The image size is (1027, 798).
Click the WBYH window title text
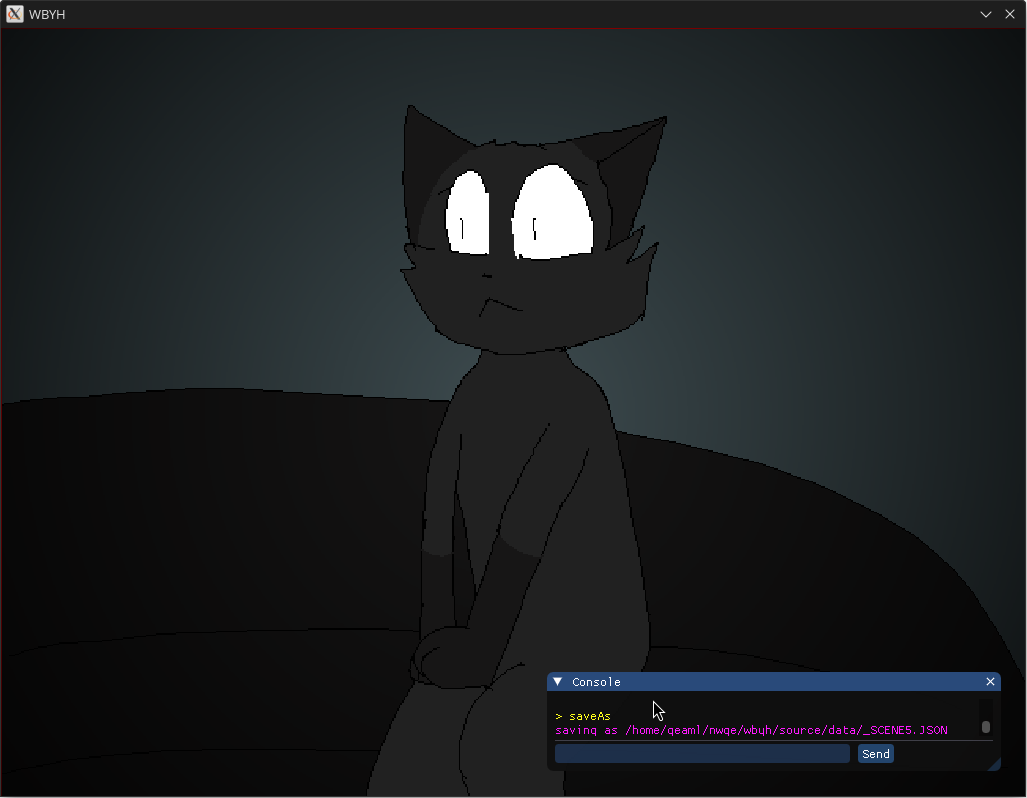(47, 14)
